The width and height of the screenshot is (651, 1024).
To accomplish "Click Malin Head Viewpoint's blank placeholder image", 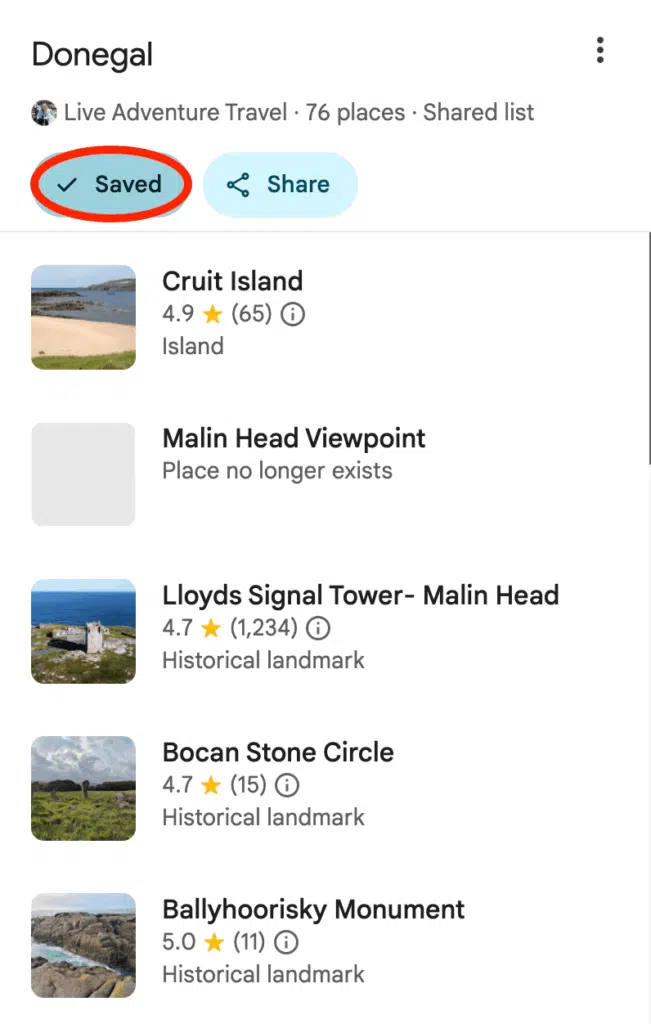I will (x=83, y=474).
